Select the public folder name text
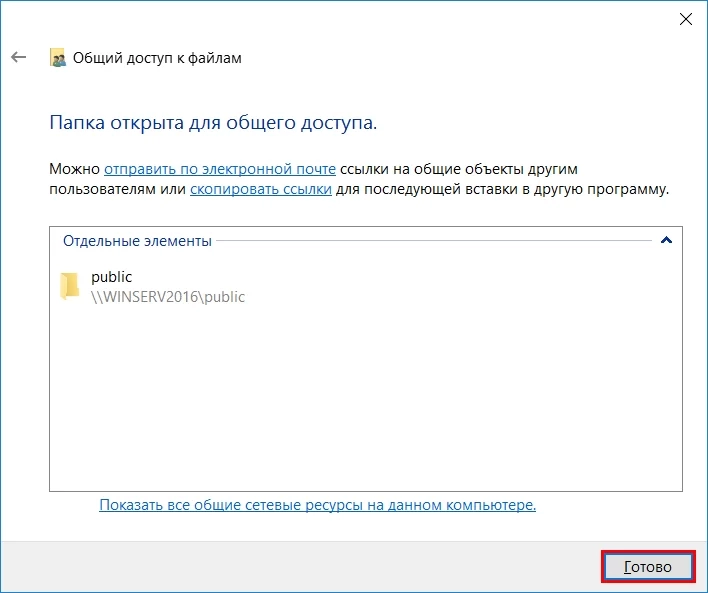This screenshot has width=708, height=593. (112, 277)
